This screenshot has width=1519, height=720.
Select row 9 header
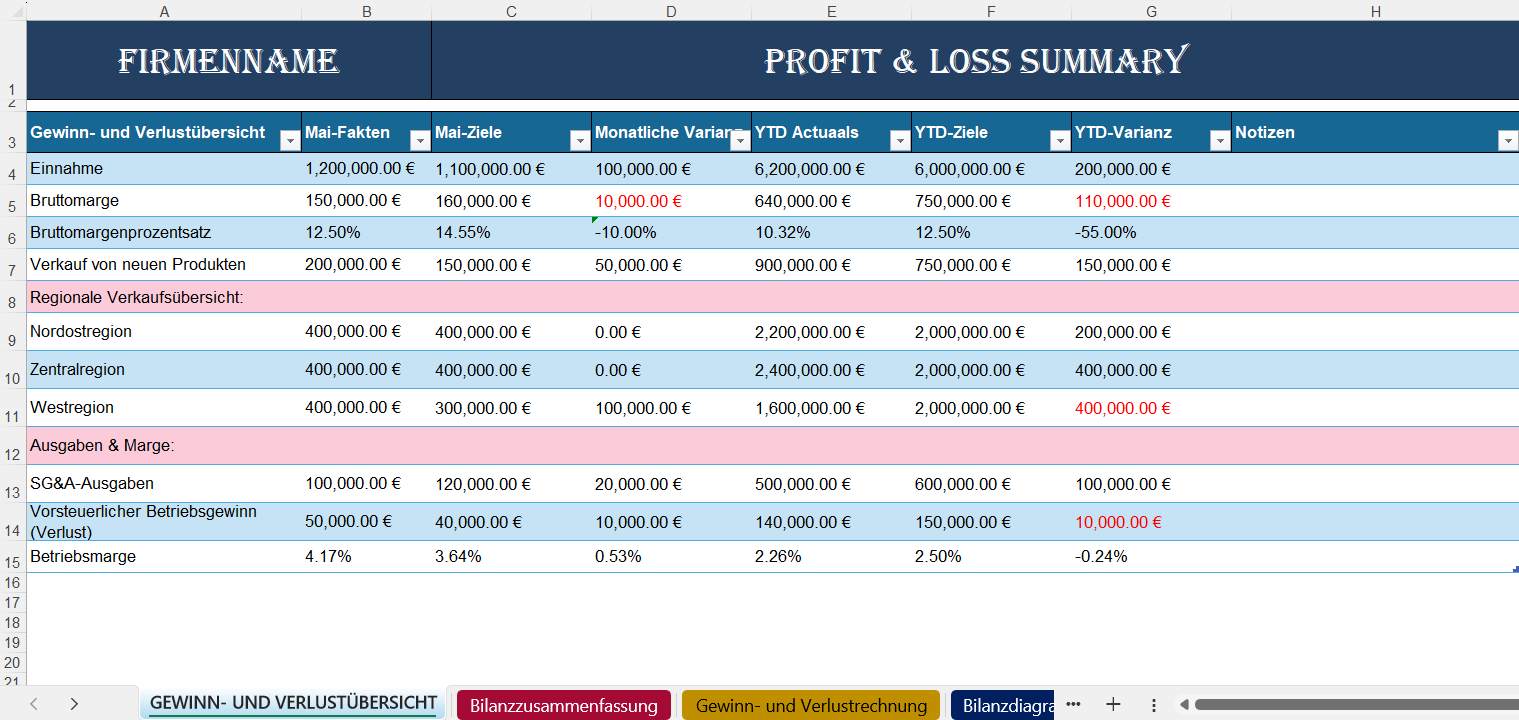pos(13,340)
